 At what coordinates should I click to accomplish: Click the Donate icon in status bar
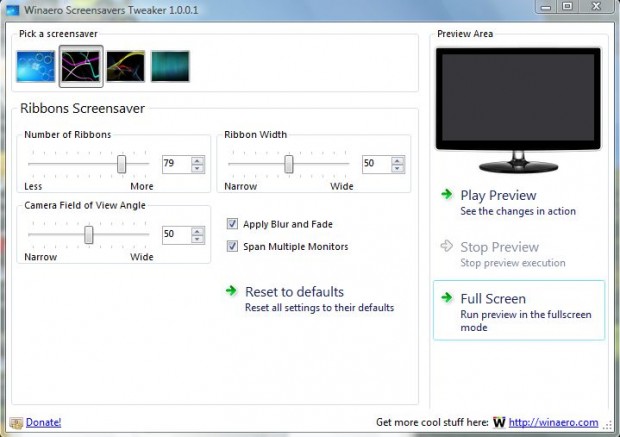coord(16,423)
